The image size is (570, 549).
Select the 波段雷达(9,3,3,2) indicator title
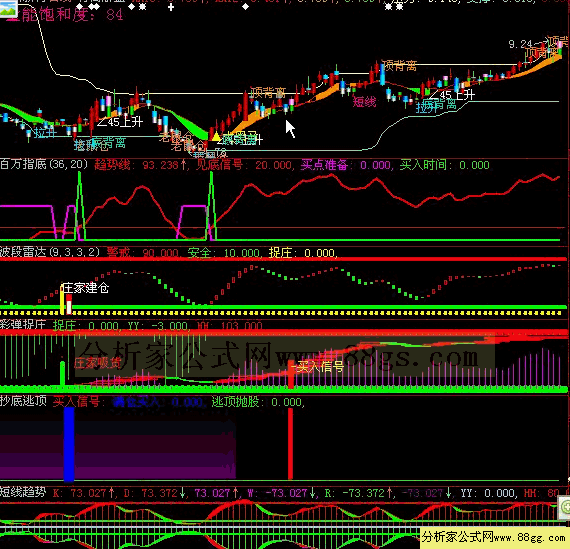point(50,252)
